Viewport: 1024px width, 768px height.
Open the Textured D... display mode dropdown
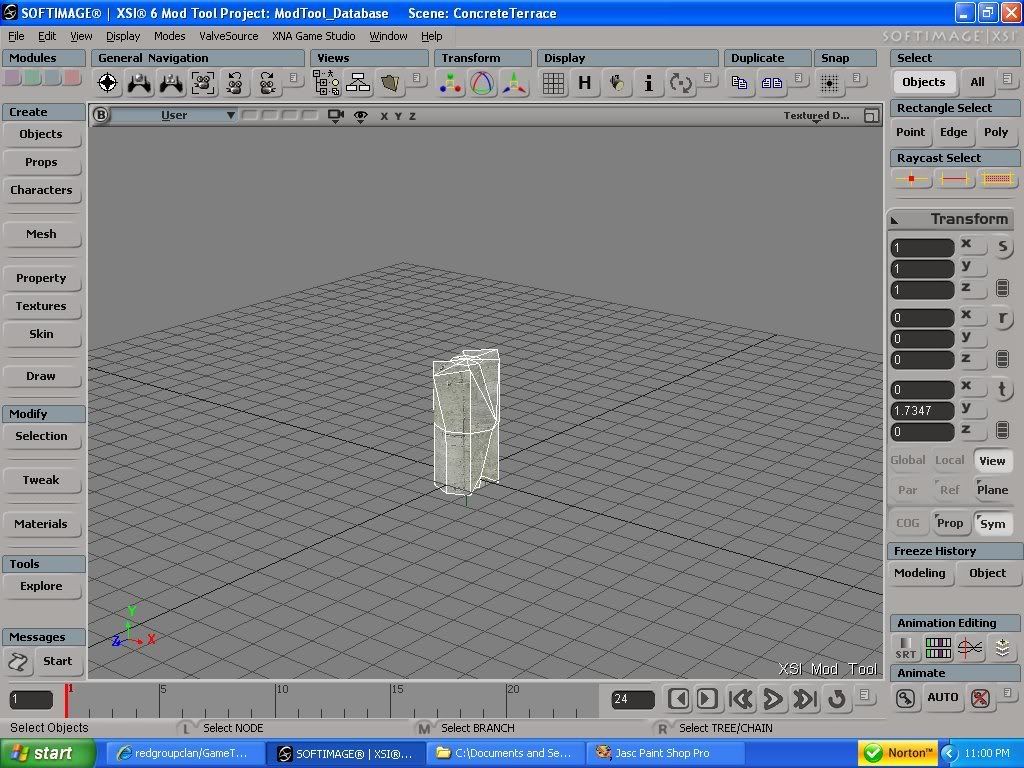point(816,116)
